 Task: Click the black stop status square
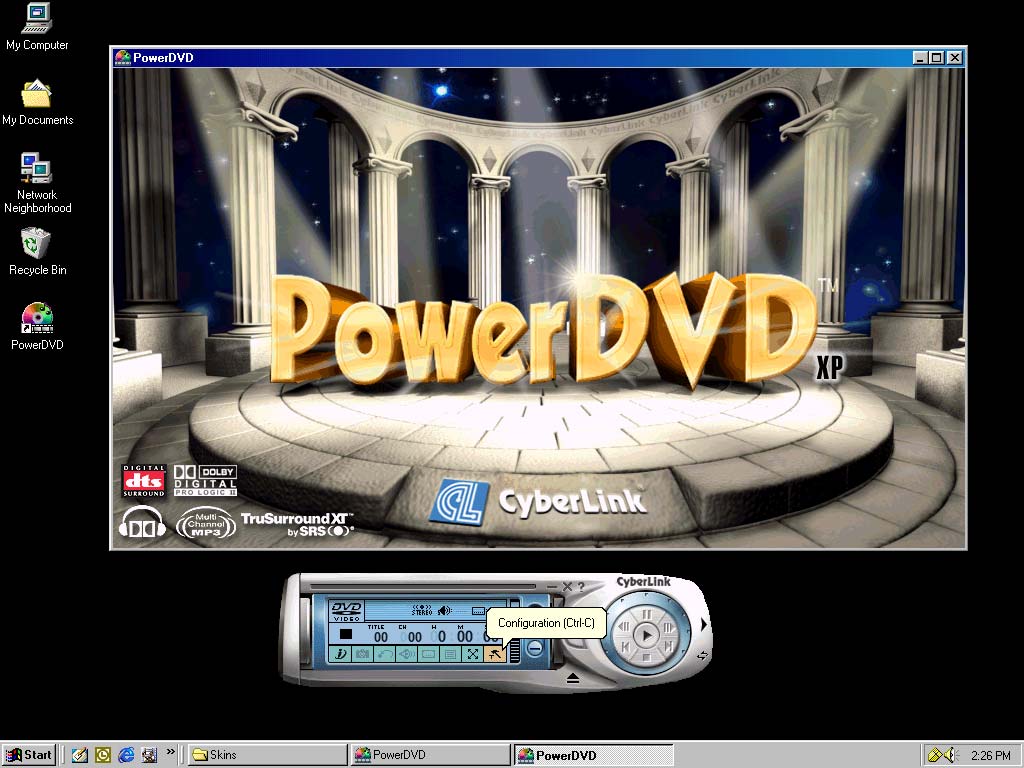(x=346, y=634)
